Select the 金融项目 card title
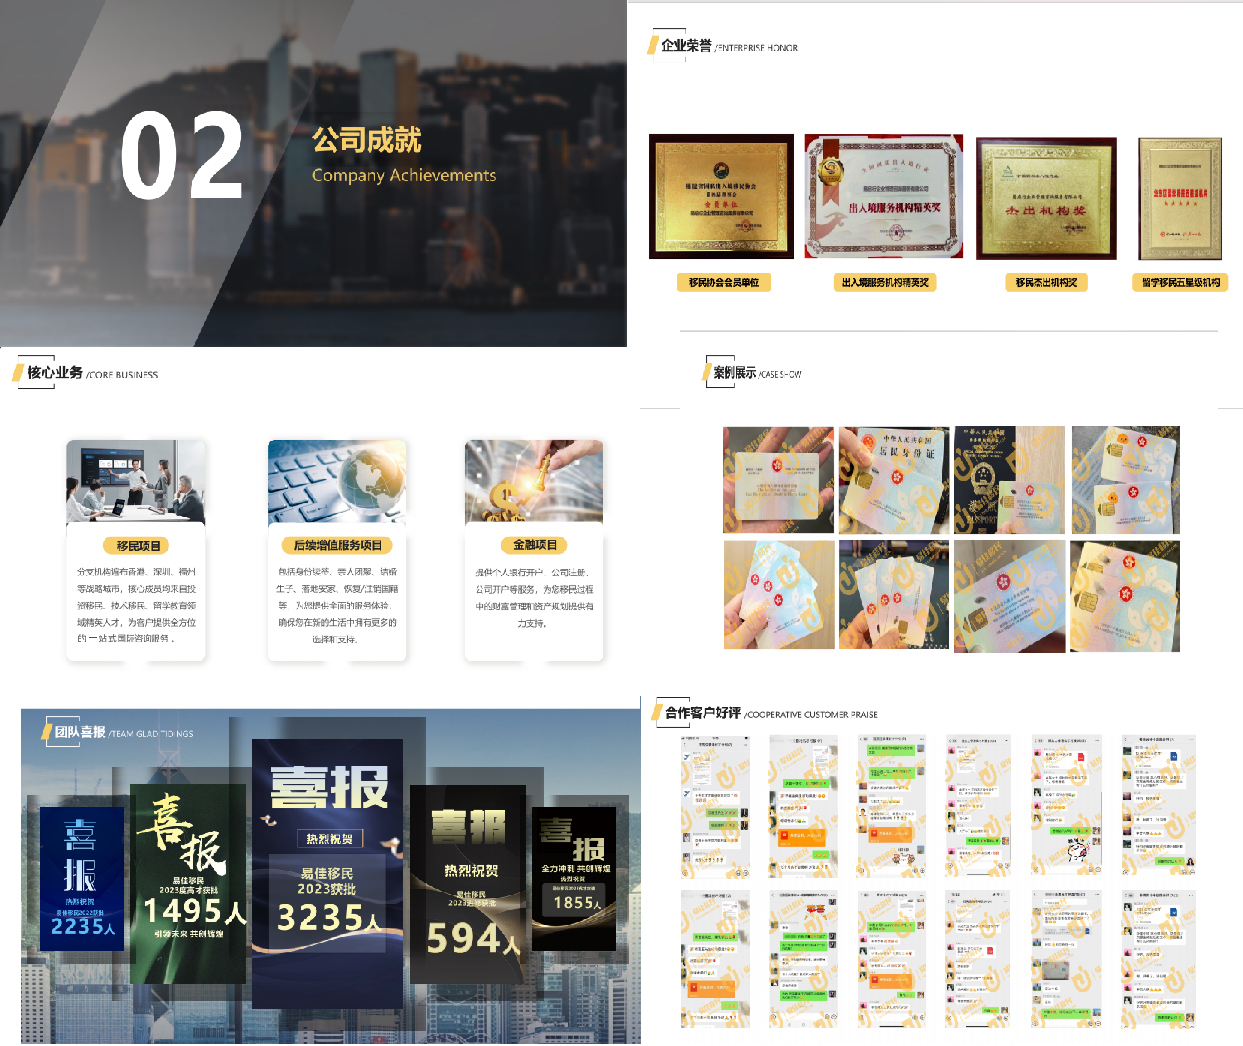Screen dimensions: 1243x1046 534,545
